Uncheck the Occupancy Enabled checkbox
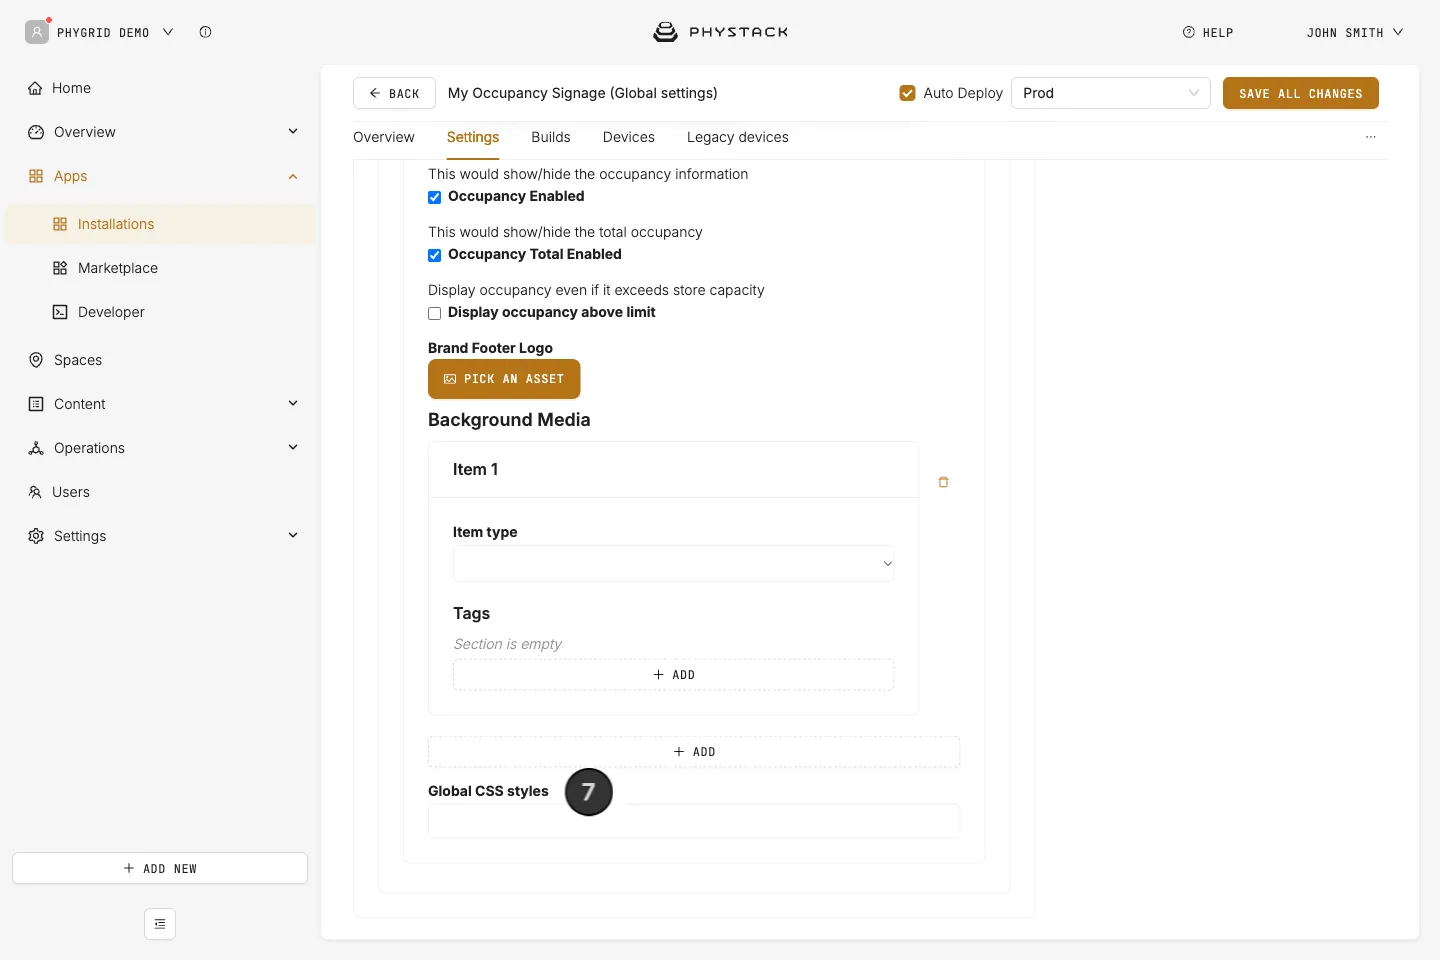This screenshot has height=960, width=1440. click(435, 197)
